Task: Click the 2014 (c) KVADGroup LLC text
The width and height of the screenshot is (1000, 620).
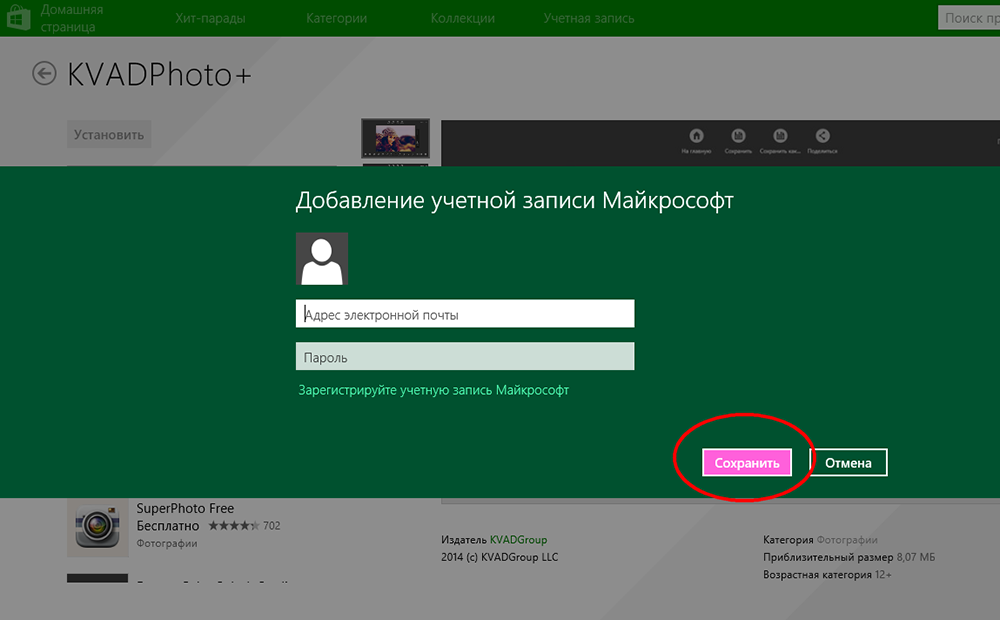Action: click(x=499, y=557)
